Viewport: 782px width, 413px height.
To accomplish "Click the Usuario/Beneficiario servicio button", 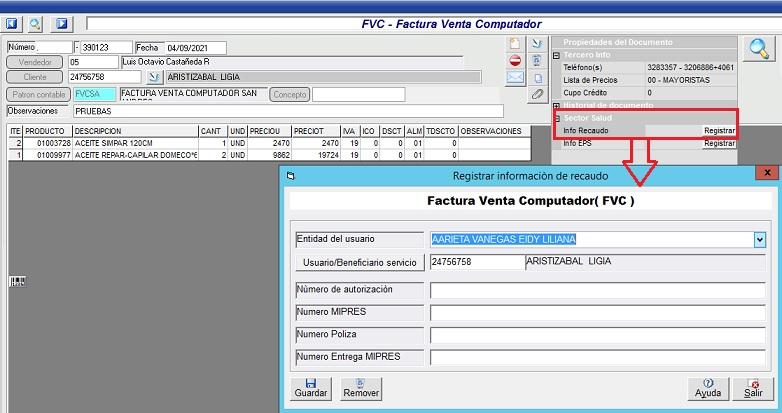I will click(358, 263).
